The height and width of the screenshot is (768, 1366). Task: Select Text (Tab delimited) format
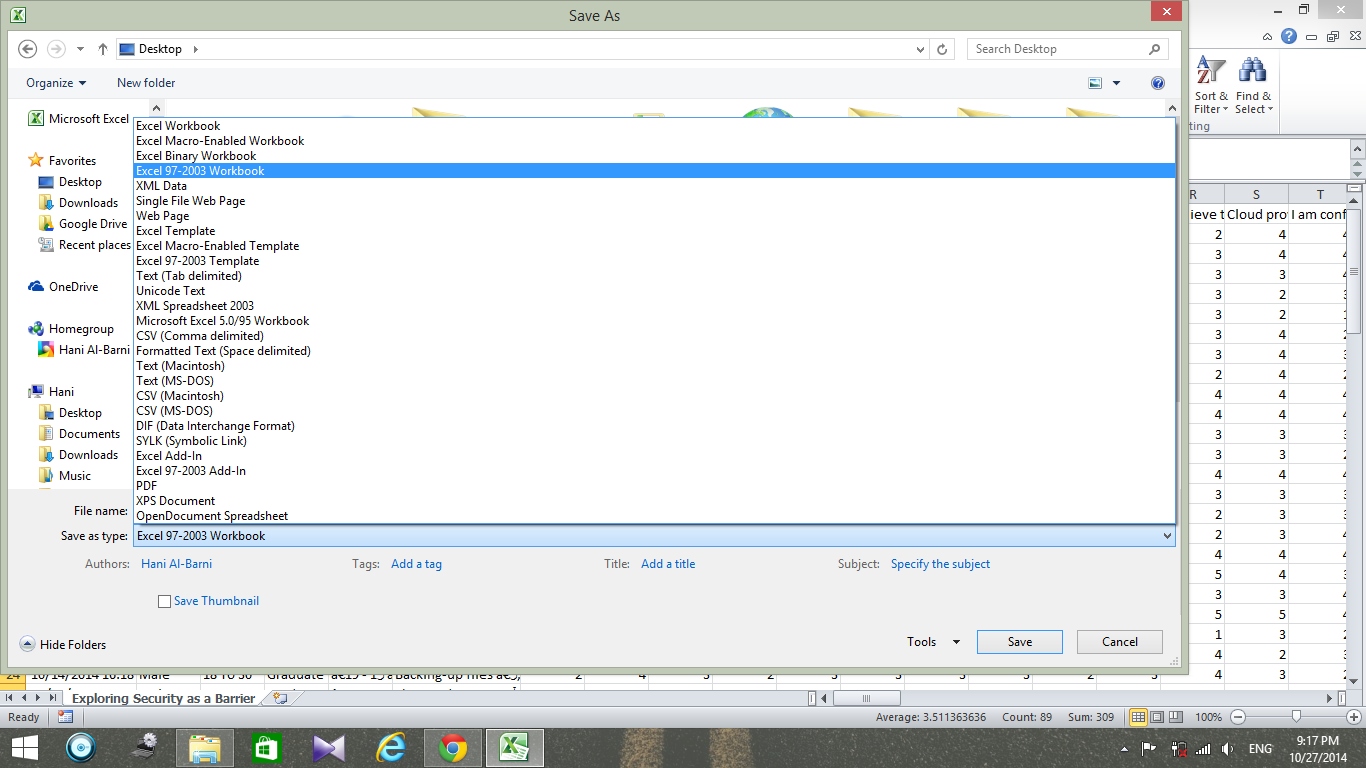[x=654, y=276]
